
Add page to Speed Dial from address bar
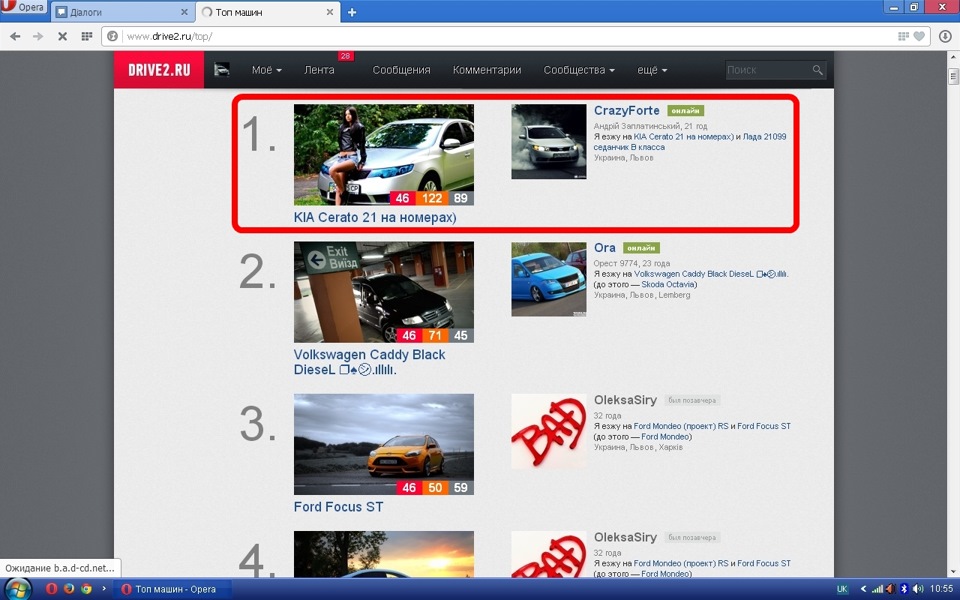pos(903,37)
